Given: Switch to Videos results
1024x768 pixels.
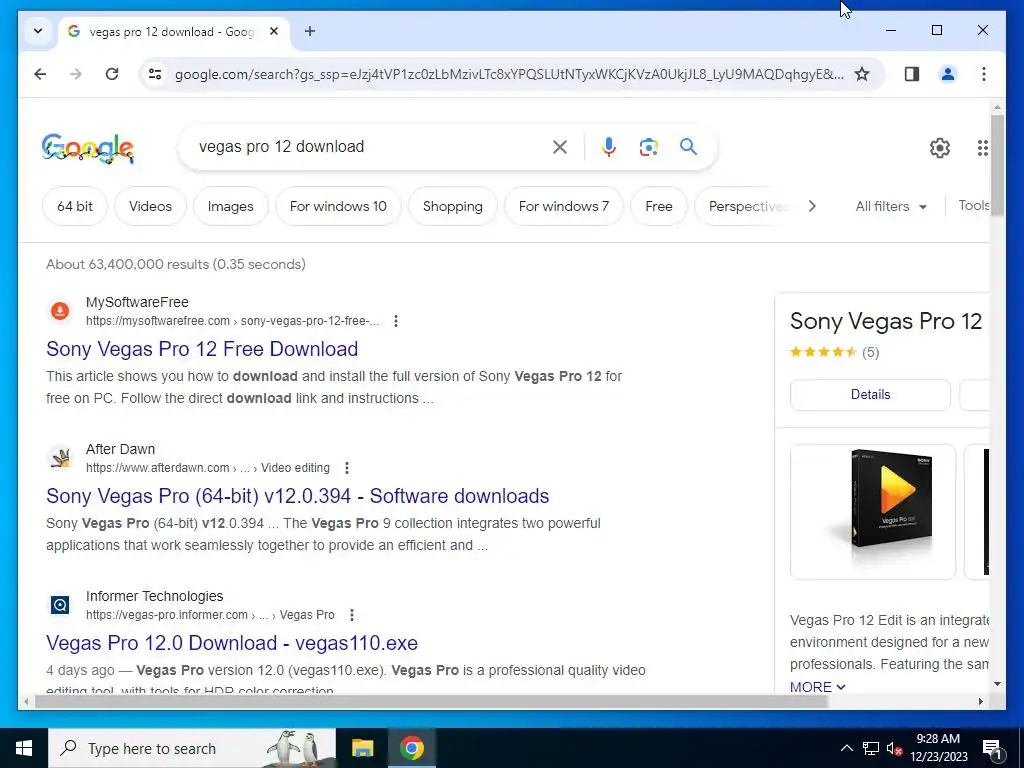Looking at the screenshot, I should [x=150, y=206].
